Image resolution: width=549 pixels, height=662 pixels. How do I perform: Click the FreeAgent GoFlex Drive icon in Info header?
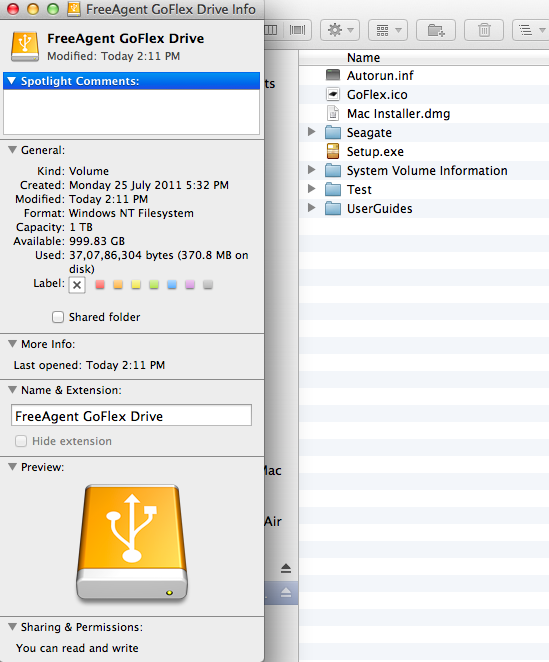[25, 46]
